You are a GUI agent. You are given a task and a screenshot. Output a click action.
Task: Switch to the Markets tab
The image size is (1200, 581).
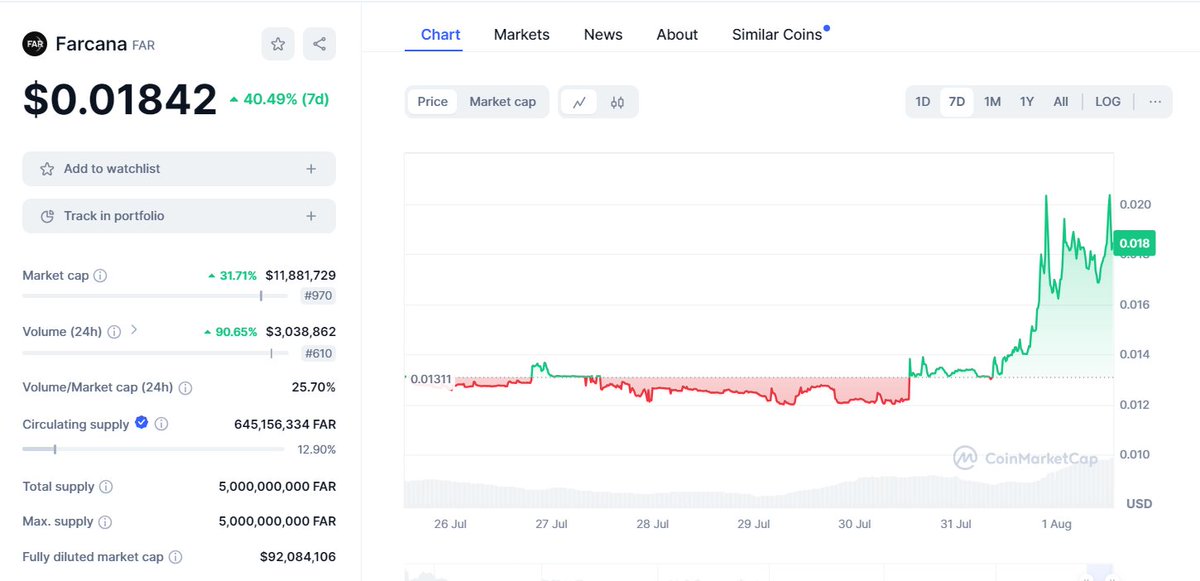point(521,34)
